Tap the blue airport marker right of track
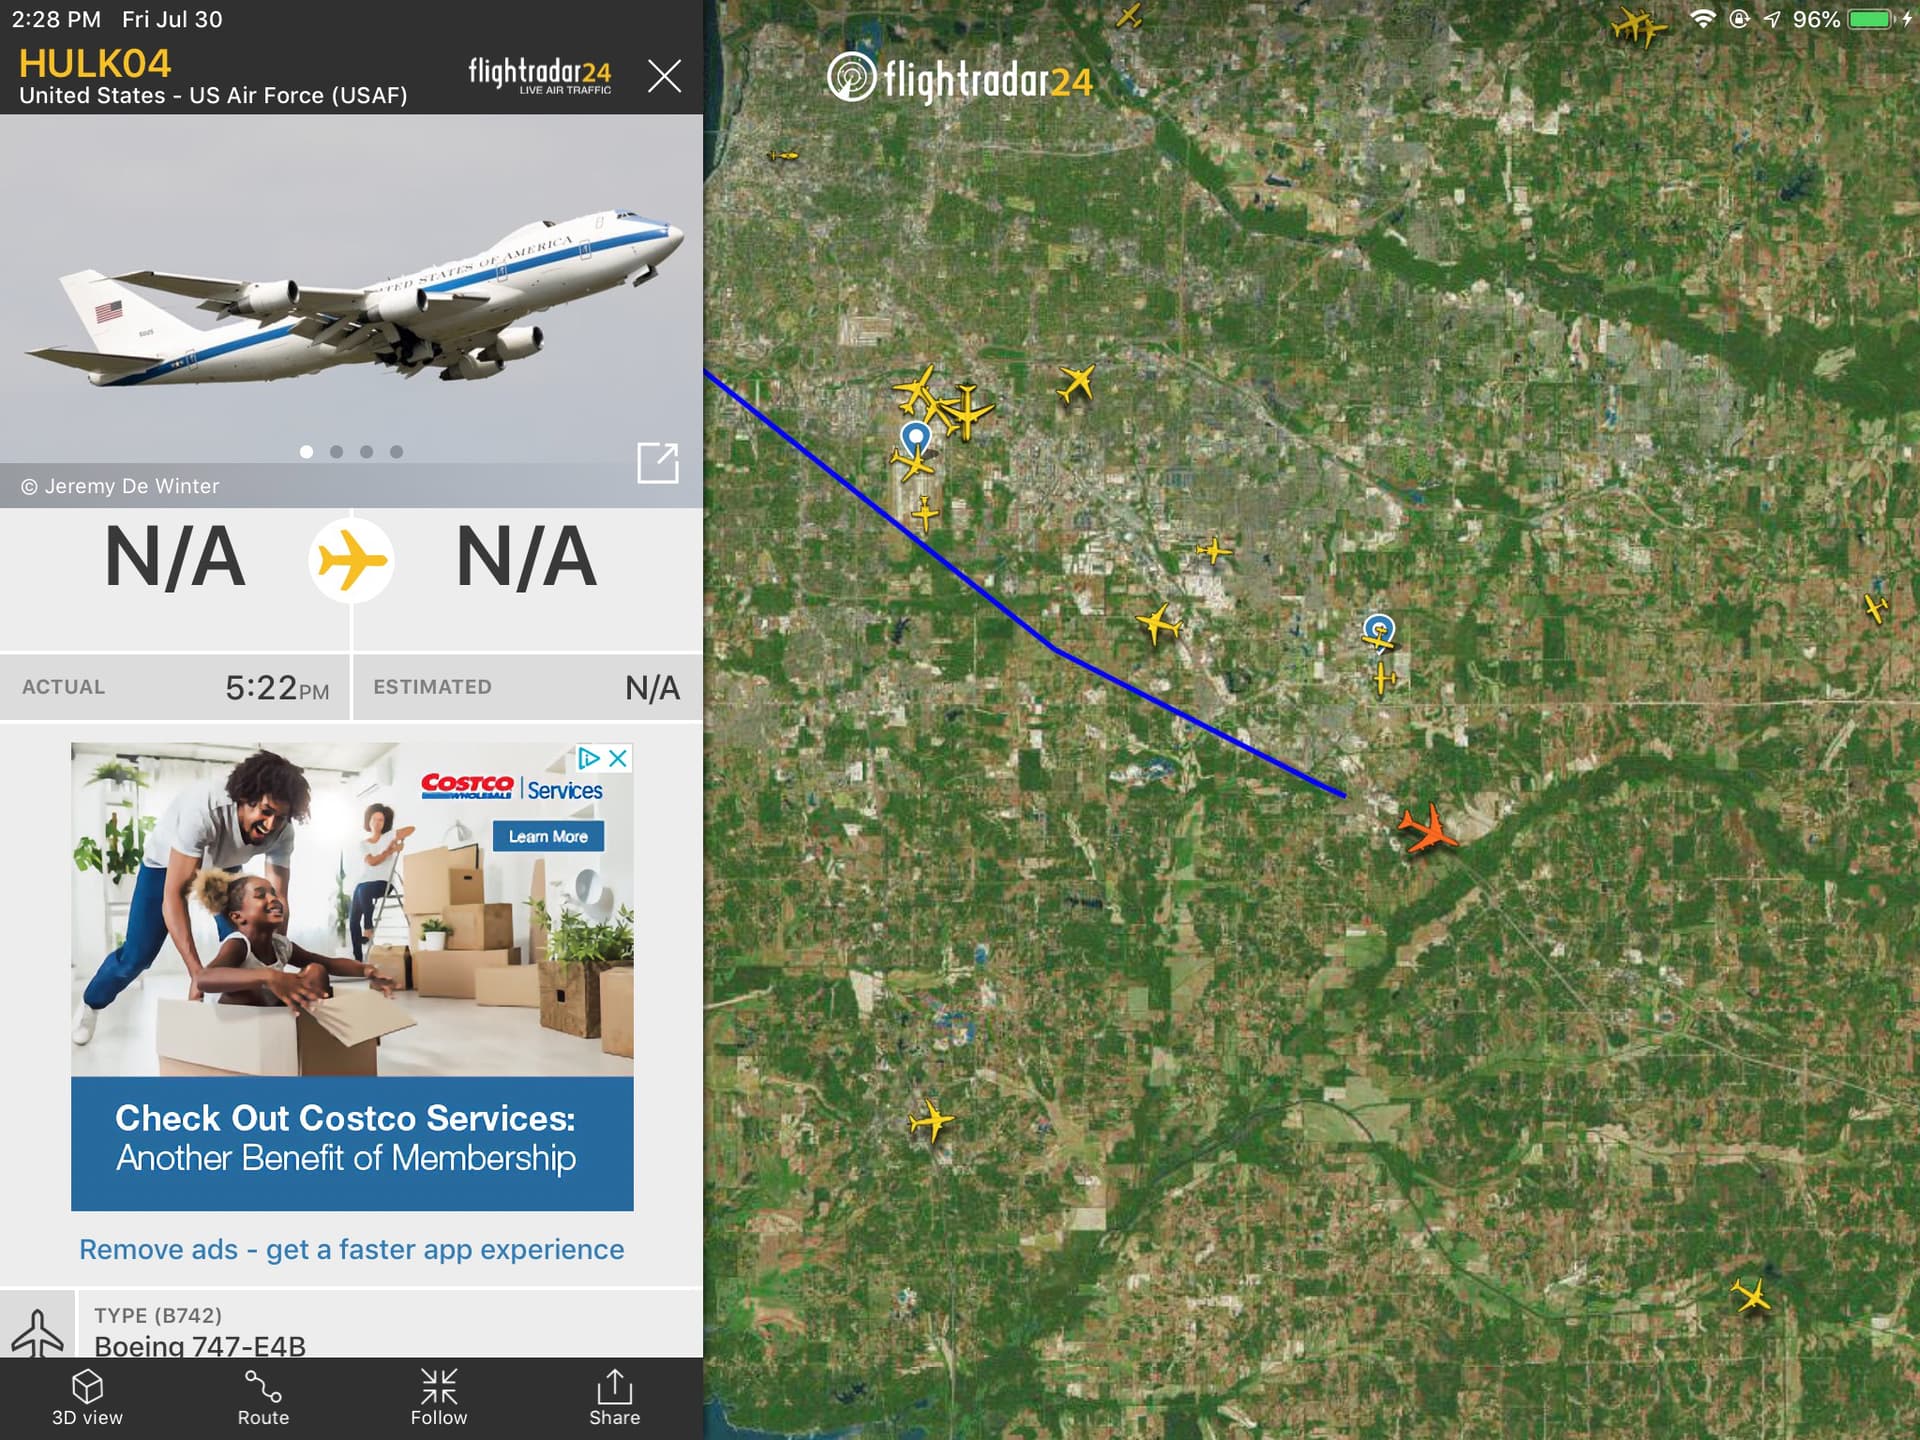Screen dimensions: 1920x1440 [x=1379, y=630]
